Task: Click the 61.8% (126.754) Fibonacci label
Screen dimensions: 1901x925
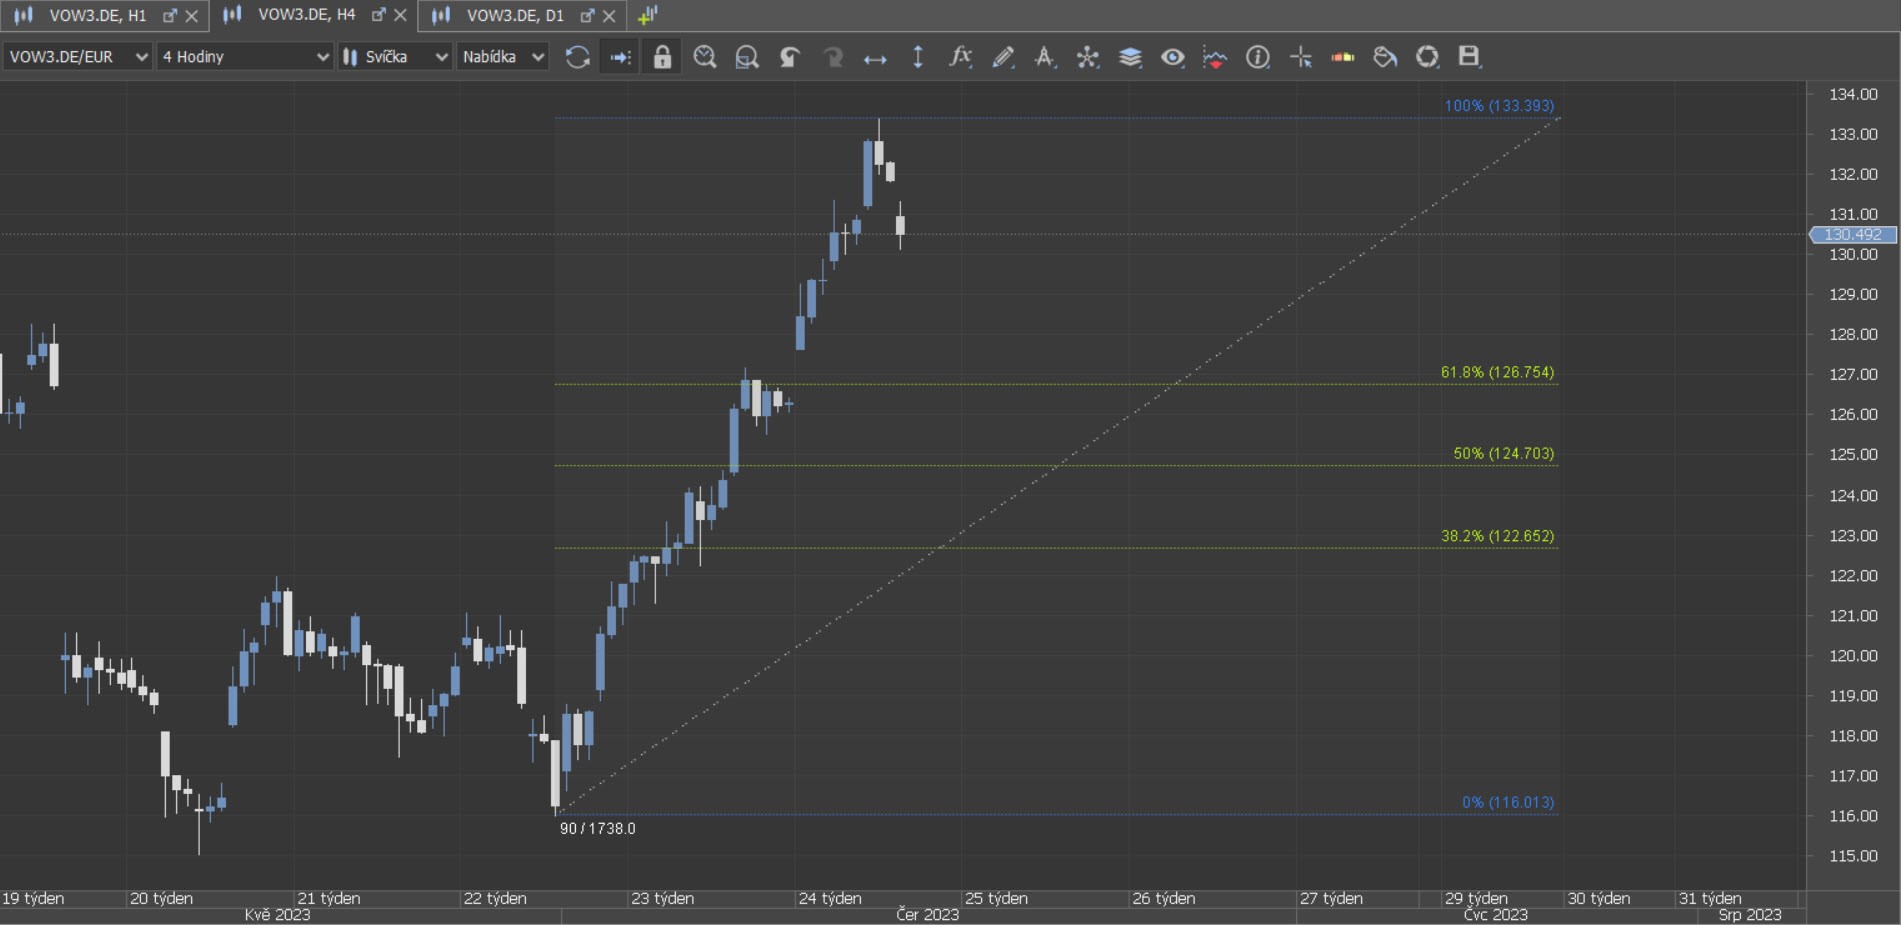Action: coord(1497,372)
